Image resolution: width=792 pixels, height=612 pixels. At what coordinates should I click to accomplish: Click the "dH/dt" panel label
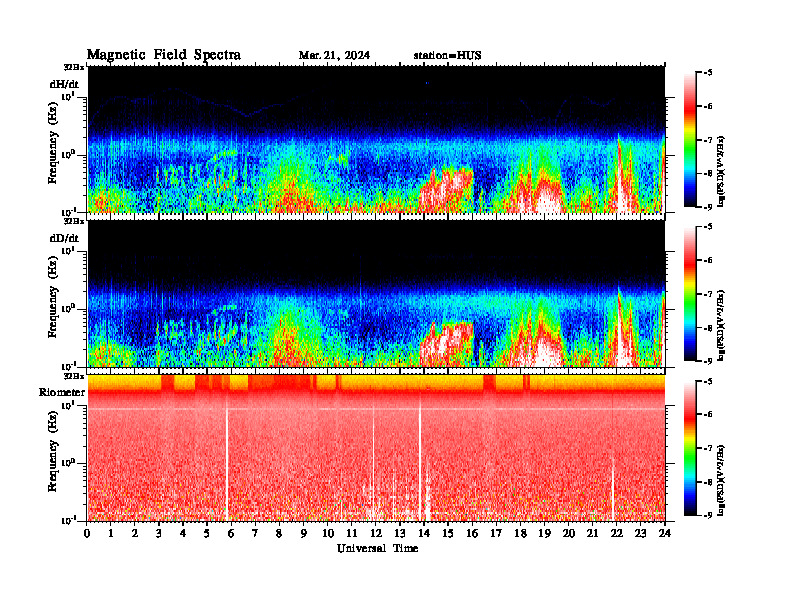64,84
